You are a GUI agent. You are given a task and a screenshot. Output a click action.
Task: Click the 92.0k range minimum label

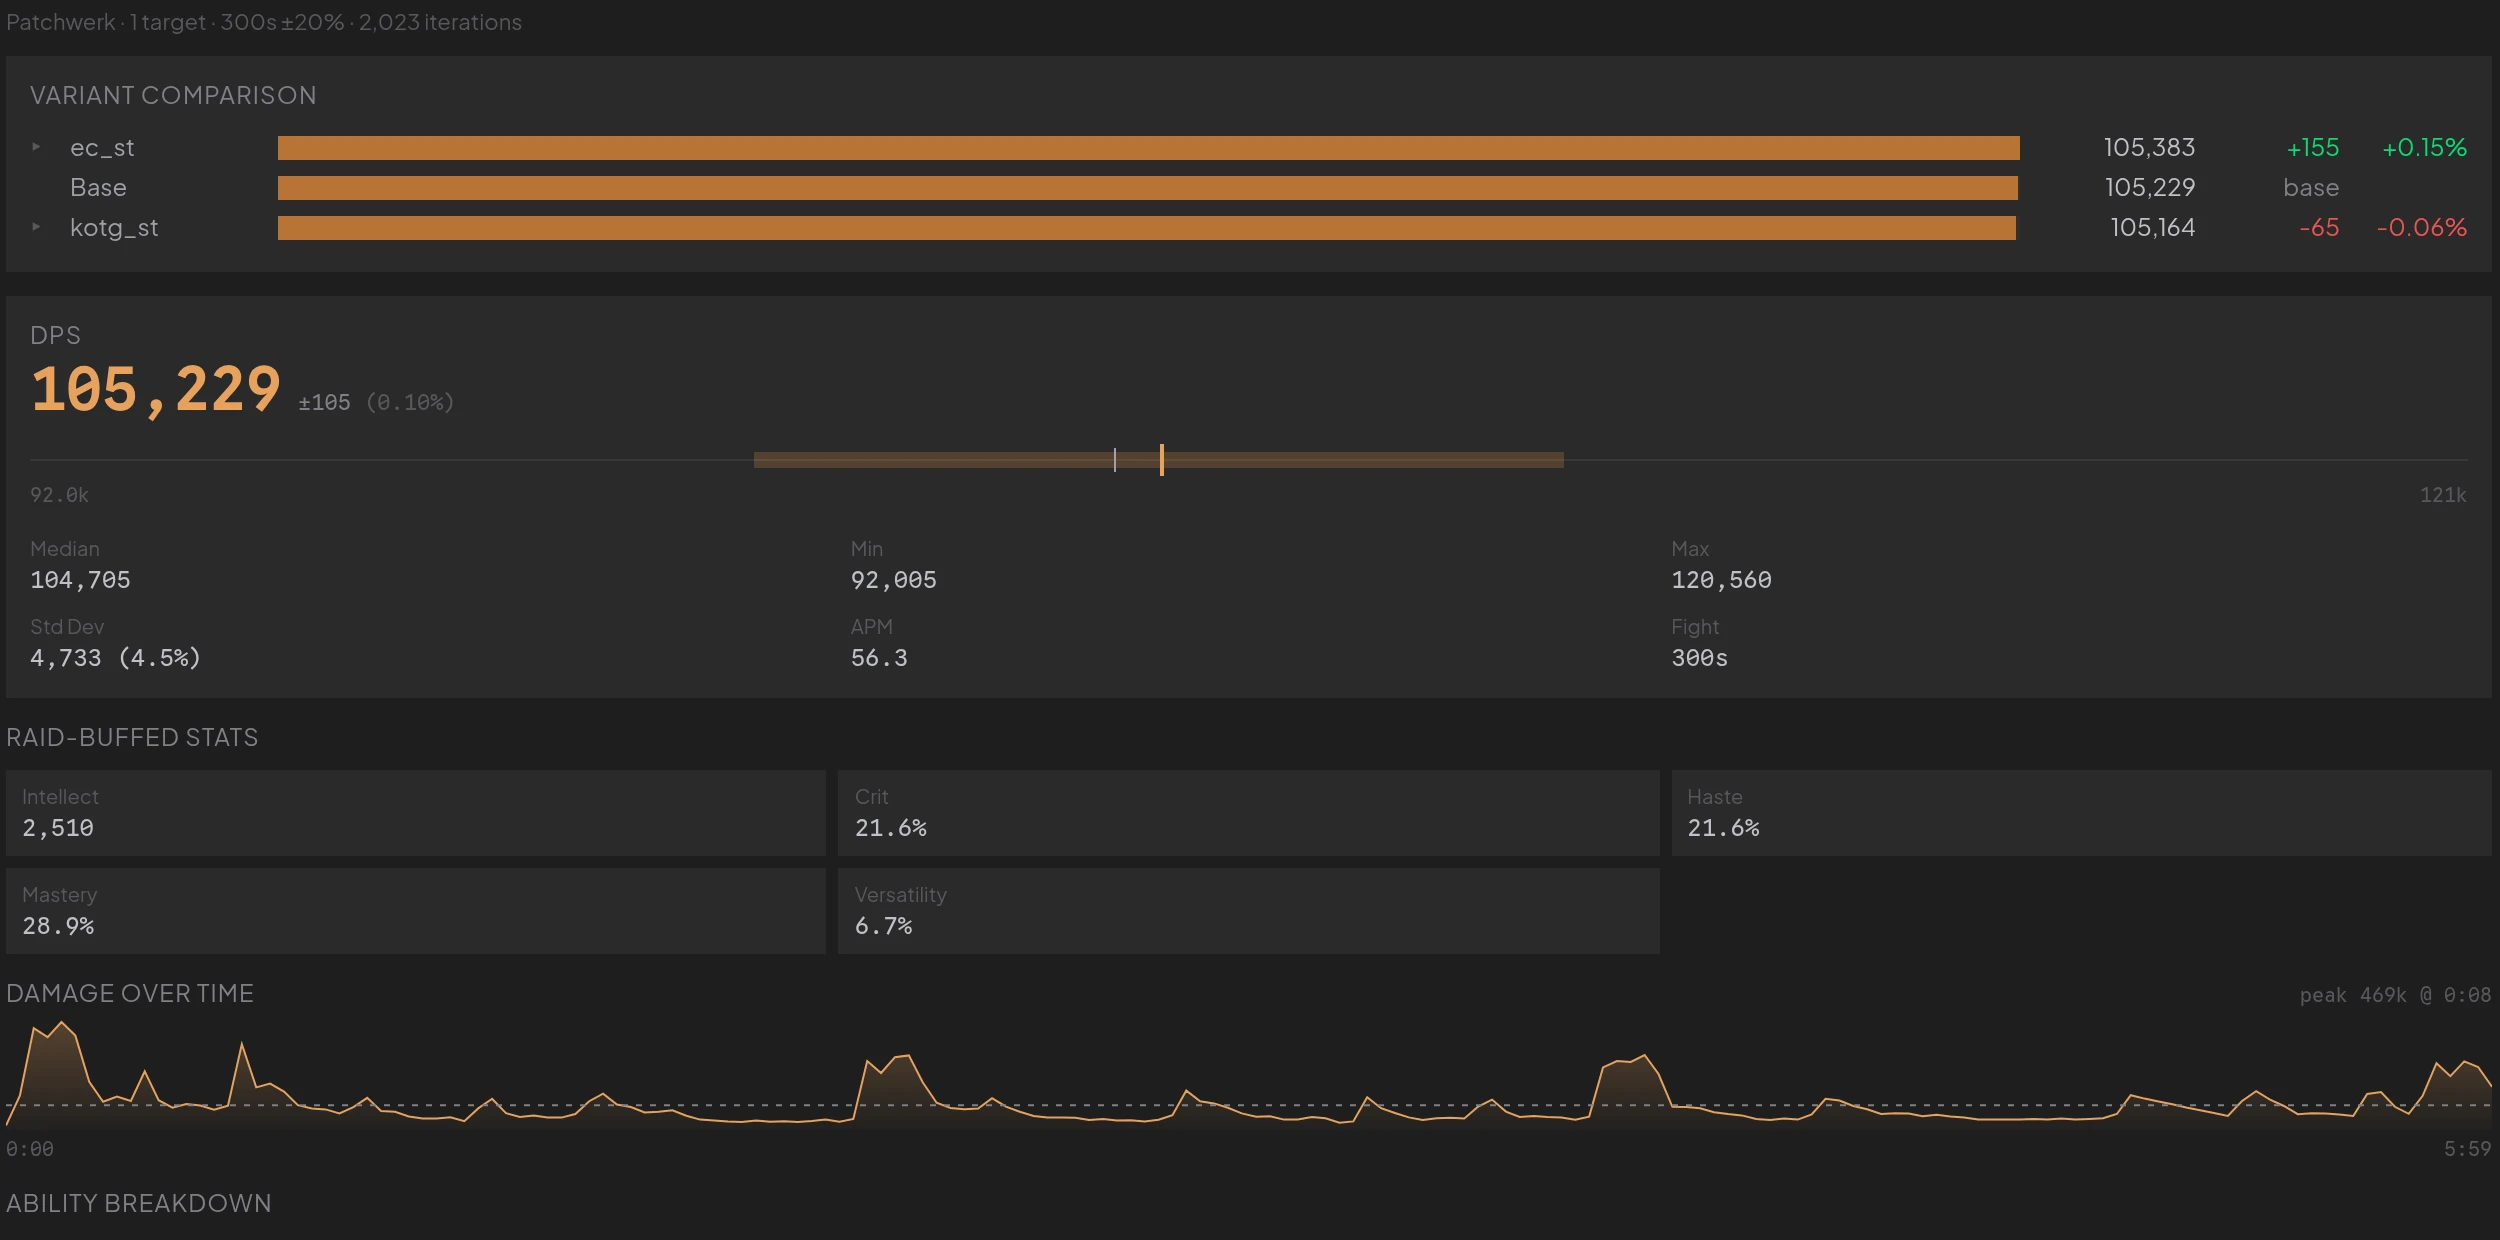coord(59,495)
